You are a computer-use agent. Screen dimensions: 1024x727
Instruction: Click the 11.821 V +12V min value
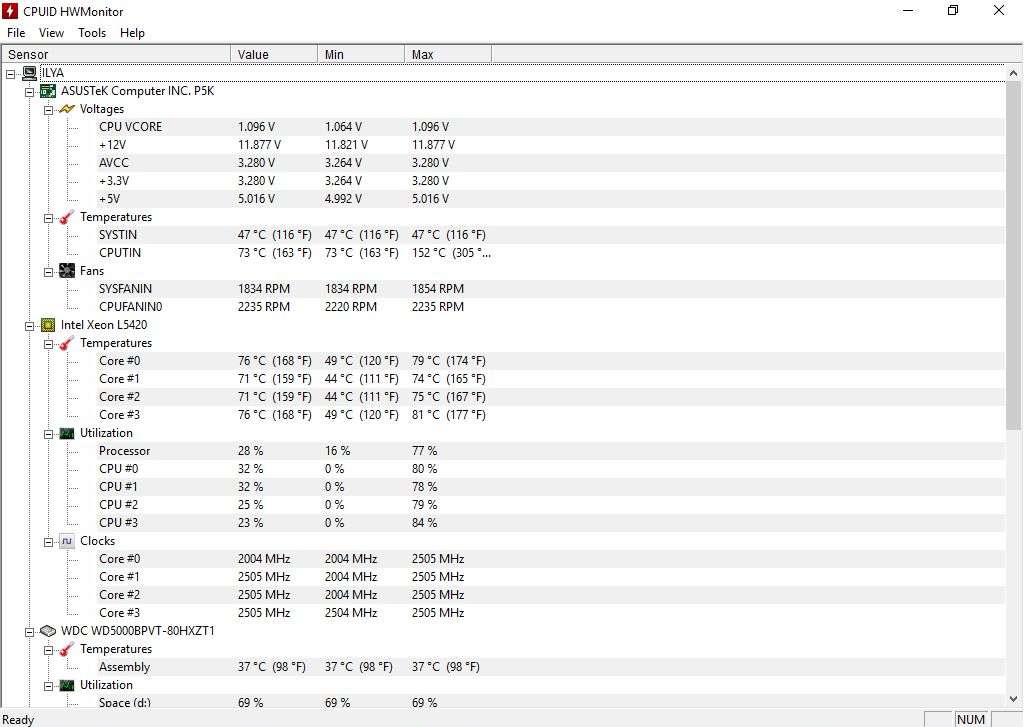(x=346, y=145)
